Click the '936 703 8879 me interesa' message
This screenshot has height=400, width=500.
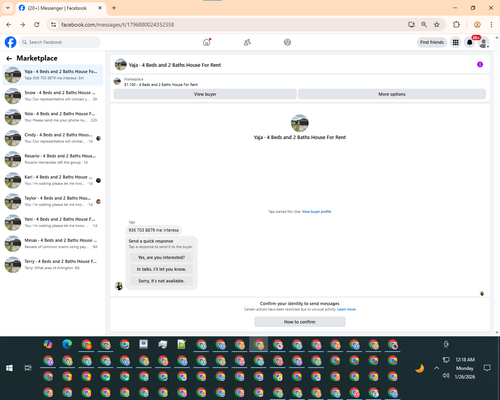pos(153,230)
